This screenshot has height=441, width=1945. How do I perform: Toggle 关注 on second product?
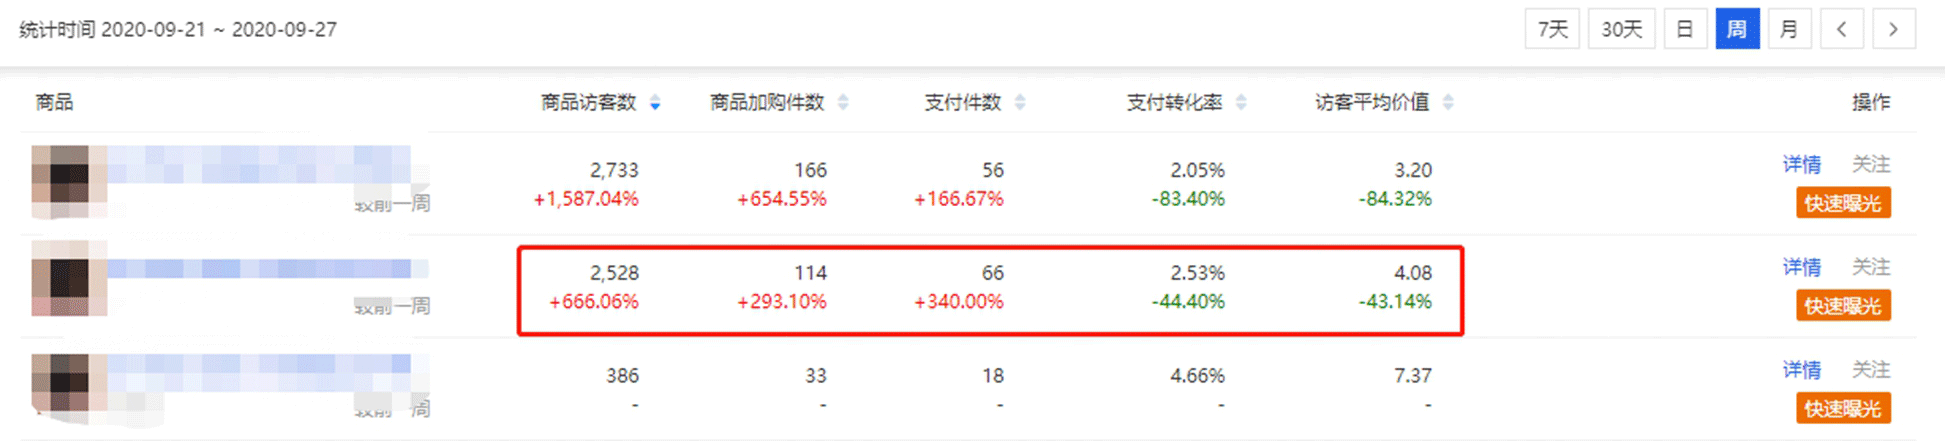(x=1870, y=267)
